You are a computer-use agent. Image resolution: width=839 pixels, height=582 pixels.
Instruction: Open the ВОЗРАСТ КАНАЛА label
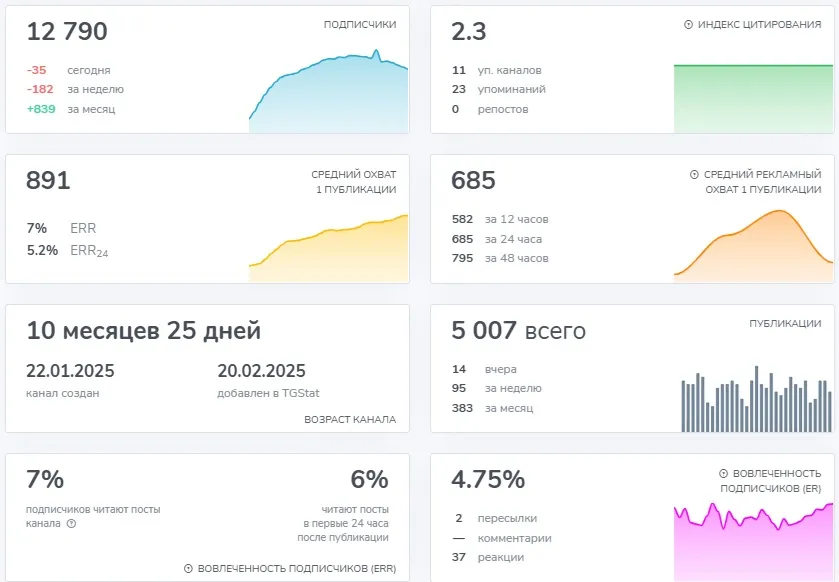[x=350, y=419]
